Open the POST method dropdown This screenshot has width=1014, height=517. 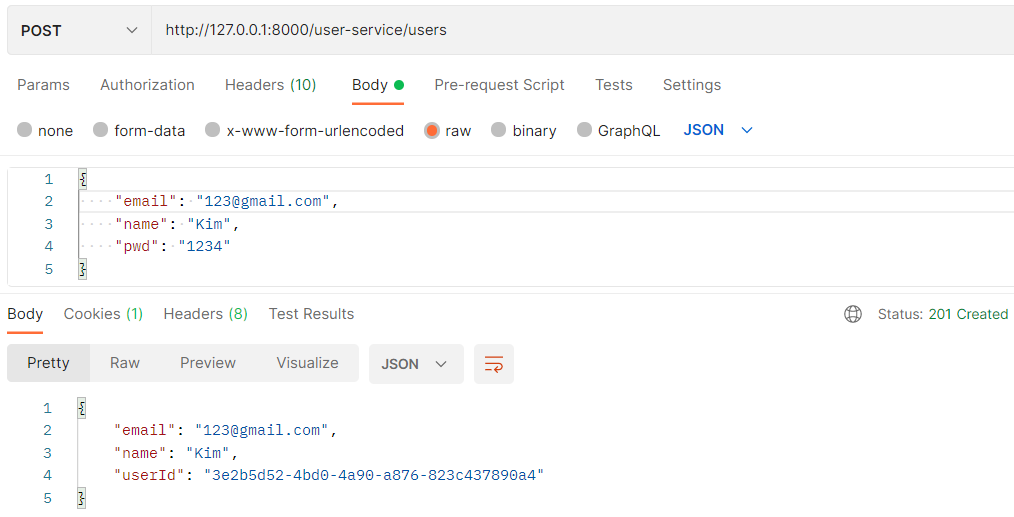79,30
